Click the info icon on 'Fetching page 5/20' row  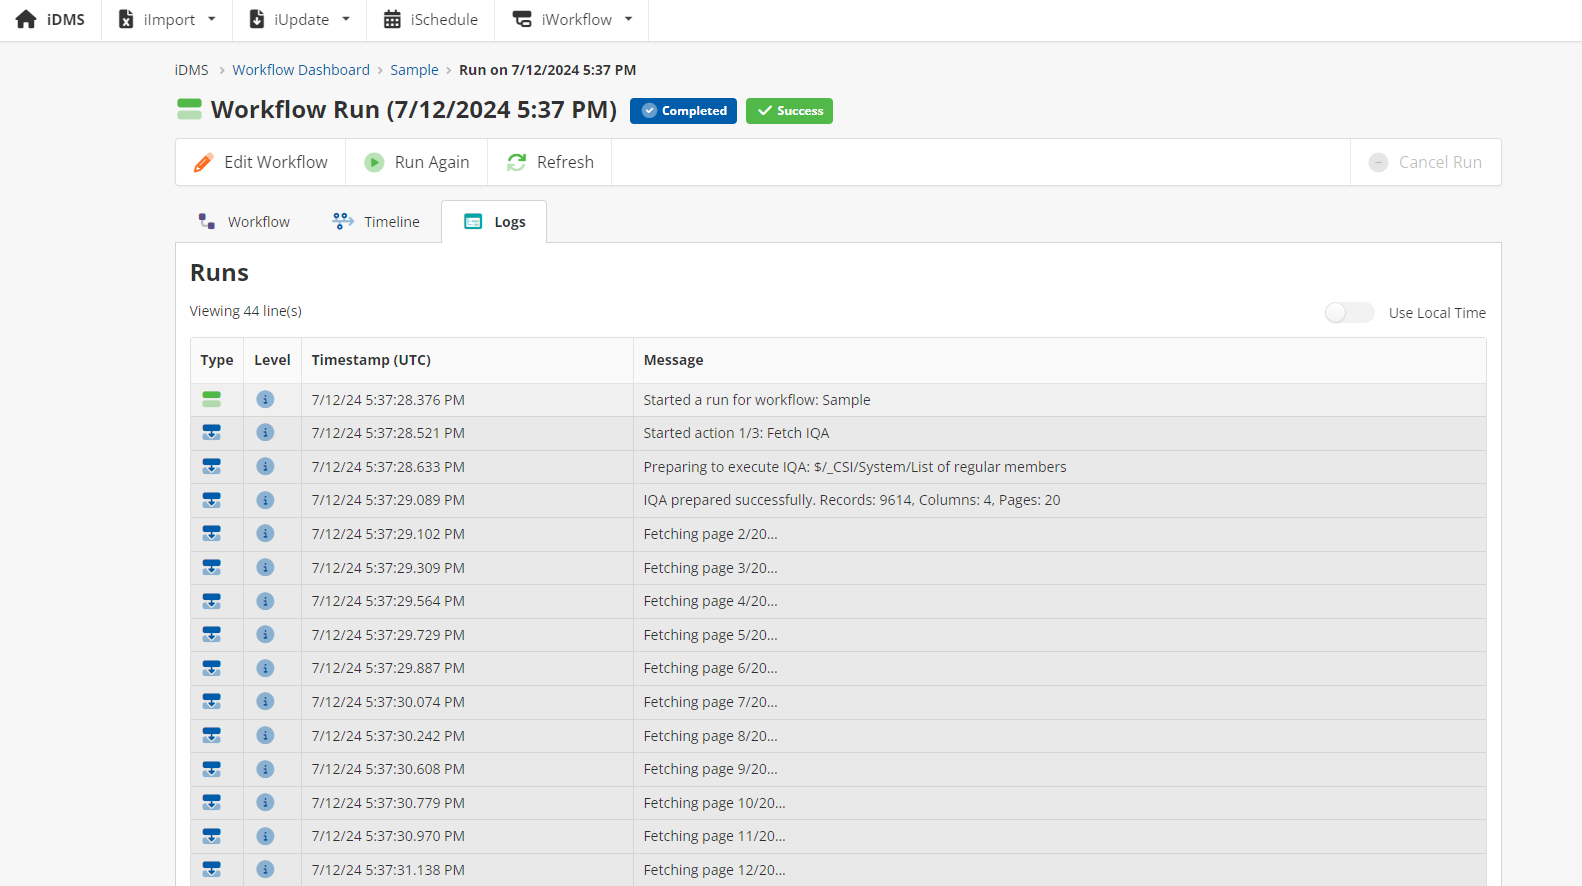point(265,635)
